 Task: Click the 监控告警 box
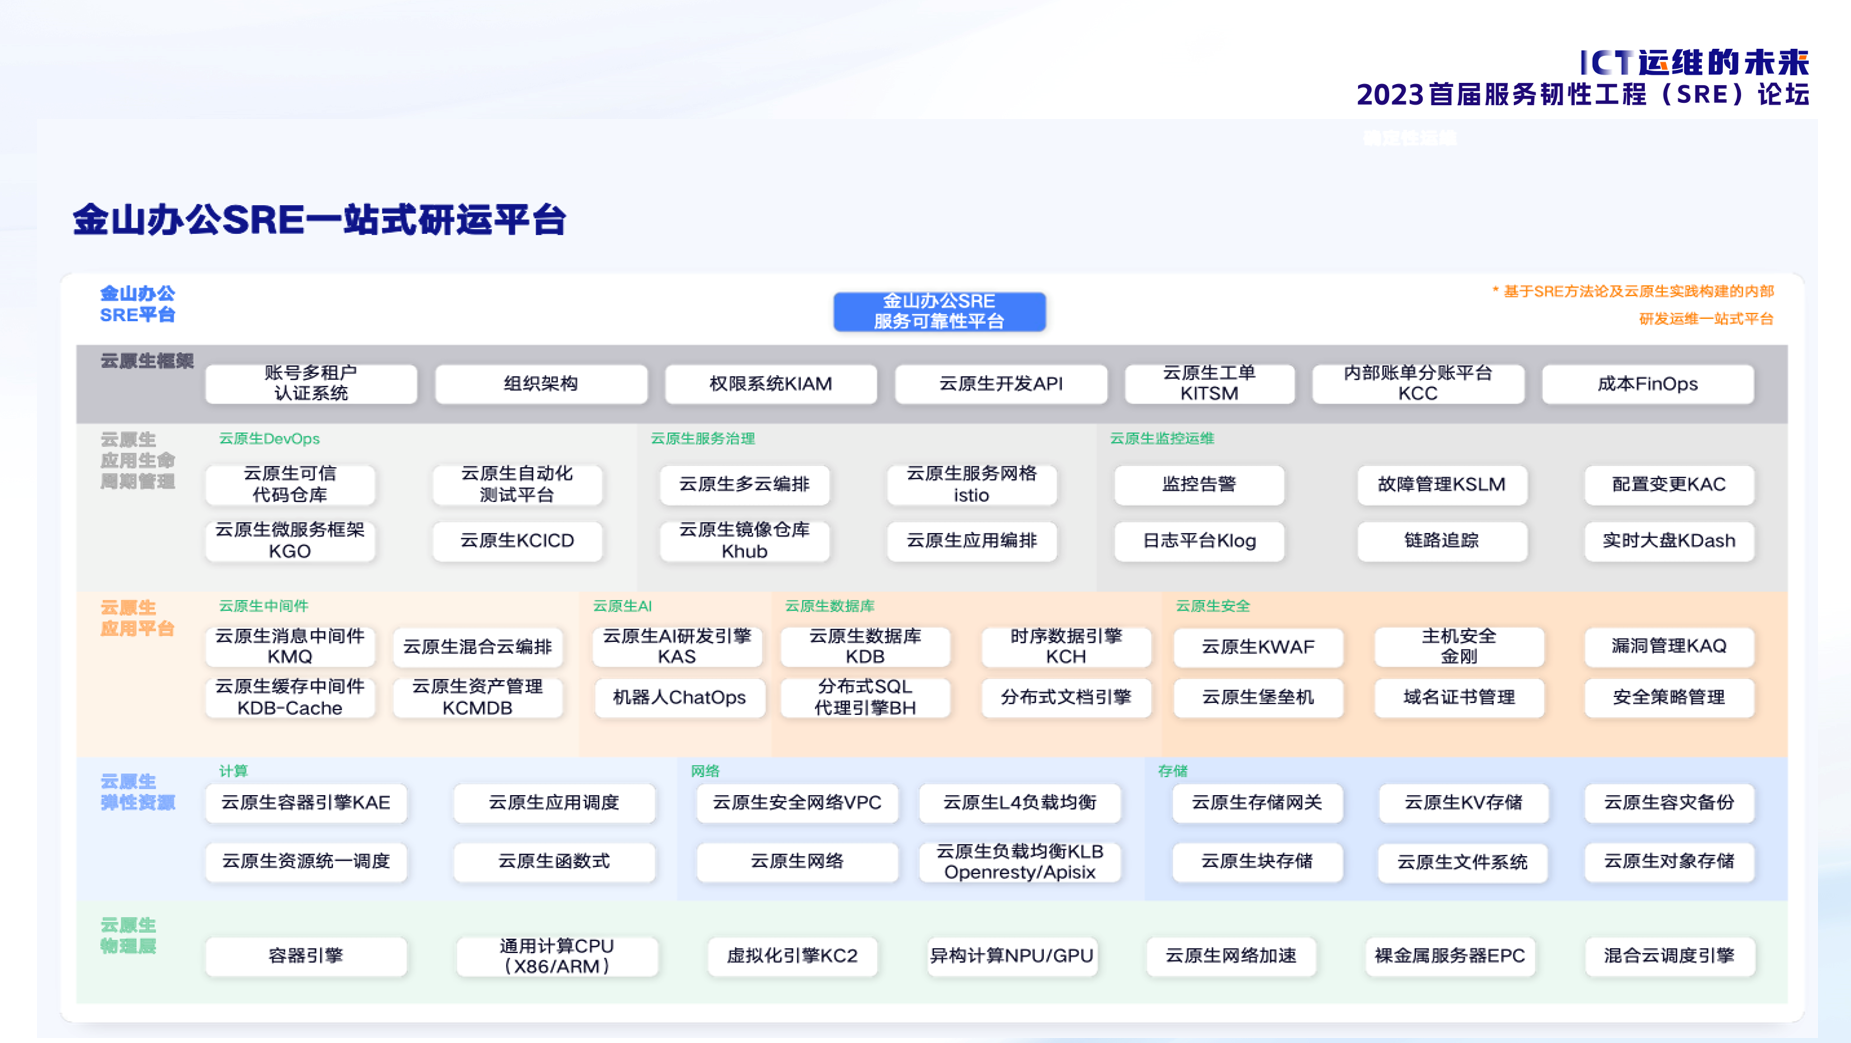point(1199,484)
